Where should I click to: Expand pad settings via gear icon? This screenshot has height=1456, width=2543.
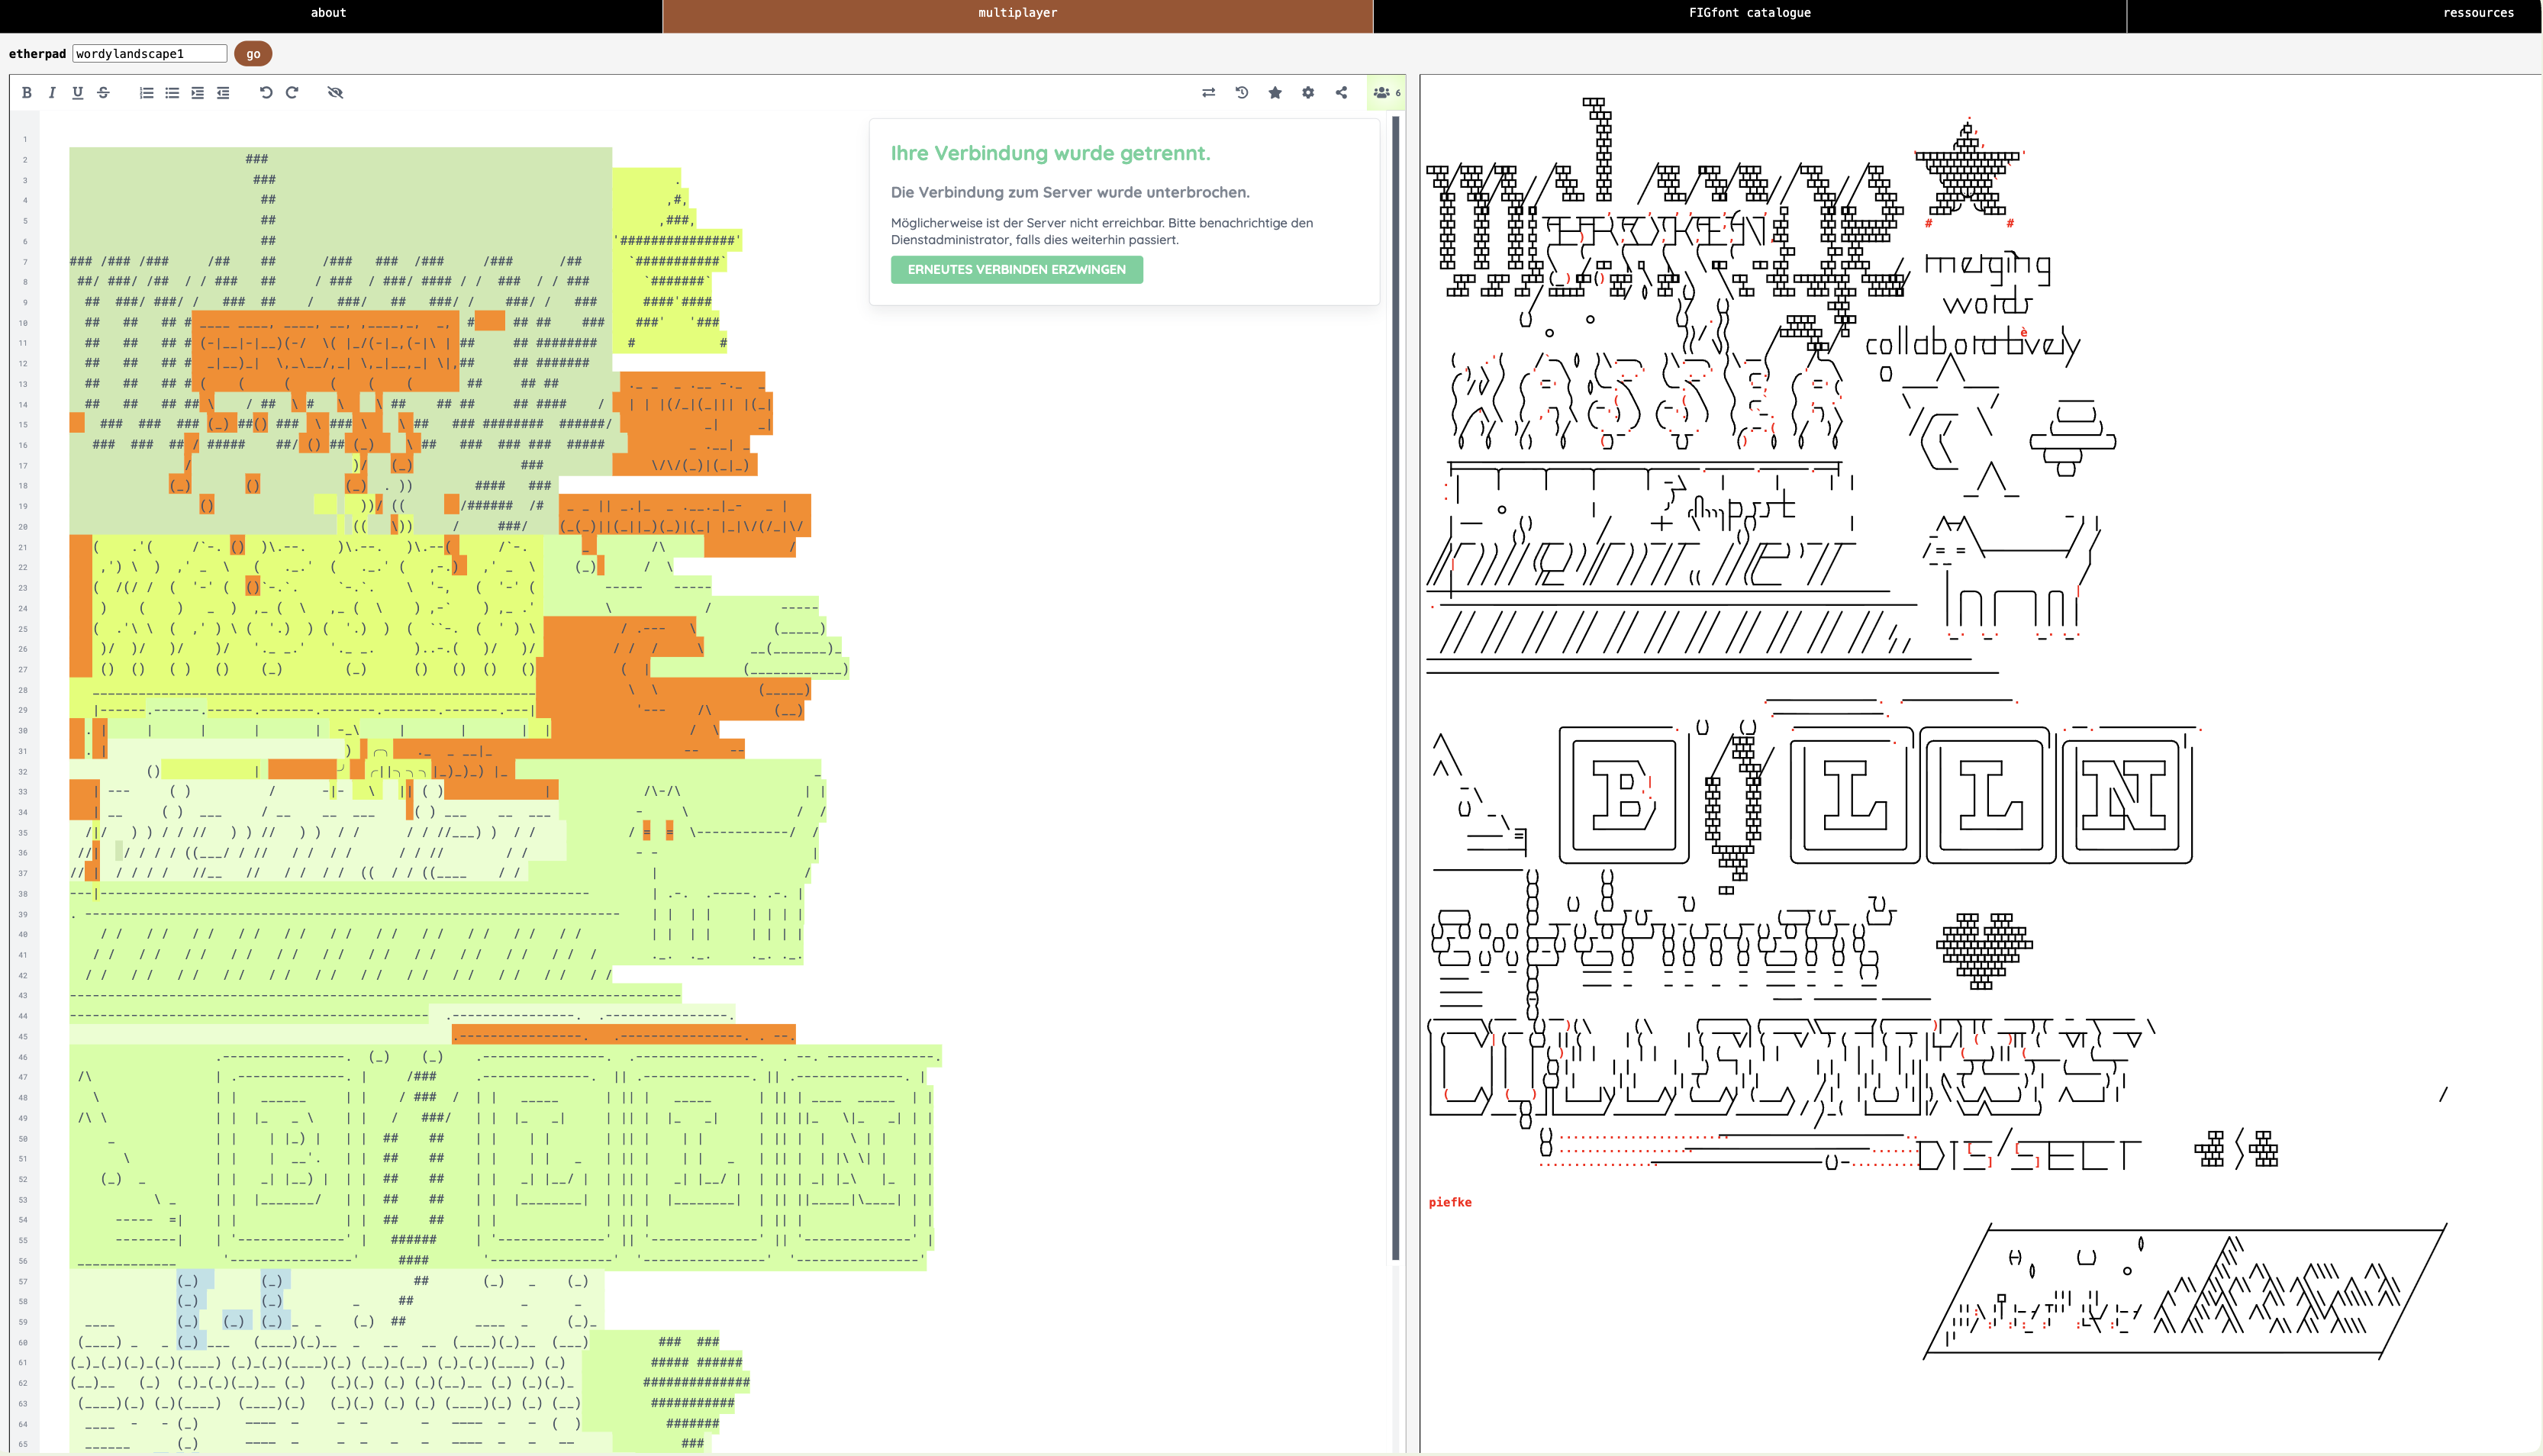[x=1308, y=92]
